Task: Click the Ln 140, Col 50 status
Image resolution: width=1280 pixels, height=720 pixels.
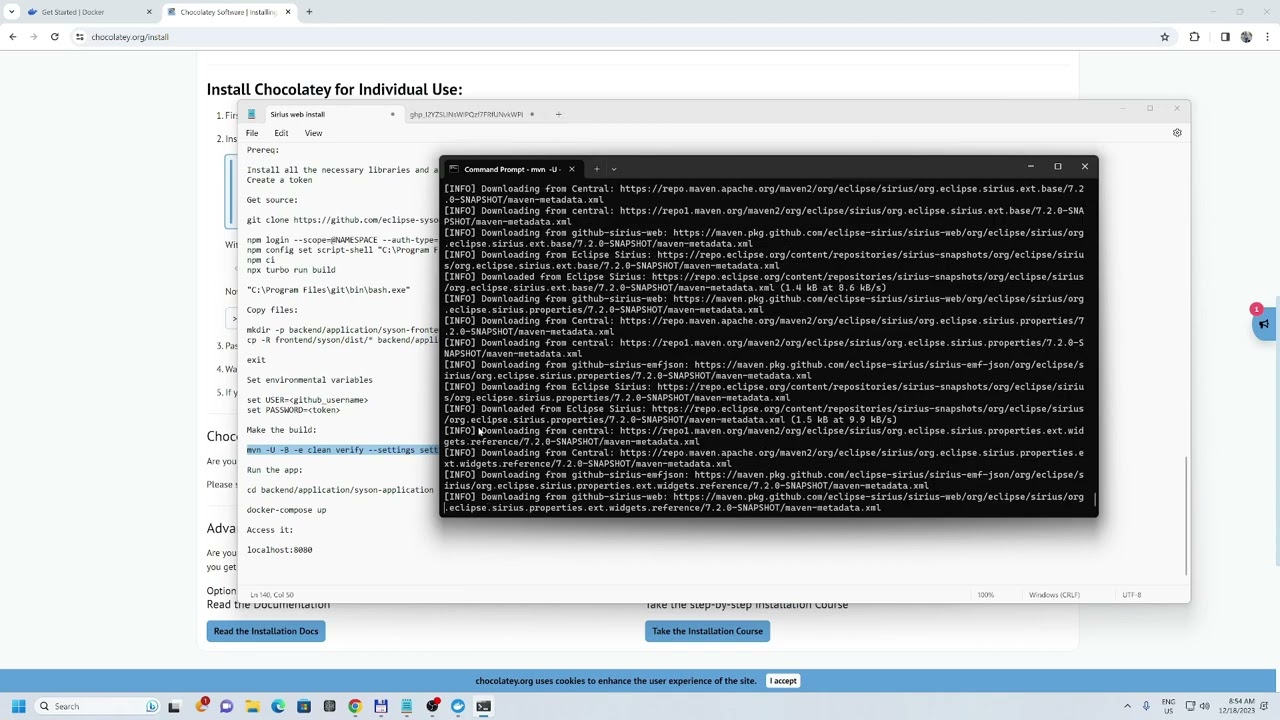Action: 272,595
